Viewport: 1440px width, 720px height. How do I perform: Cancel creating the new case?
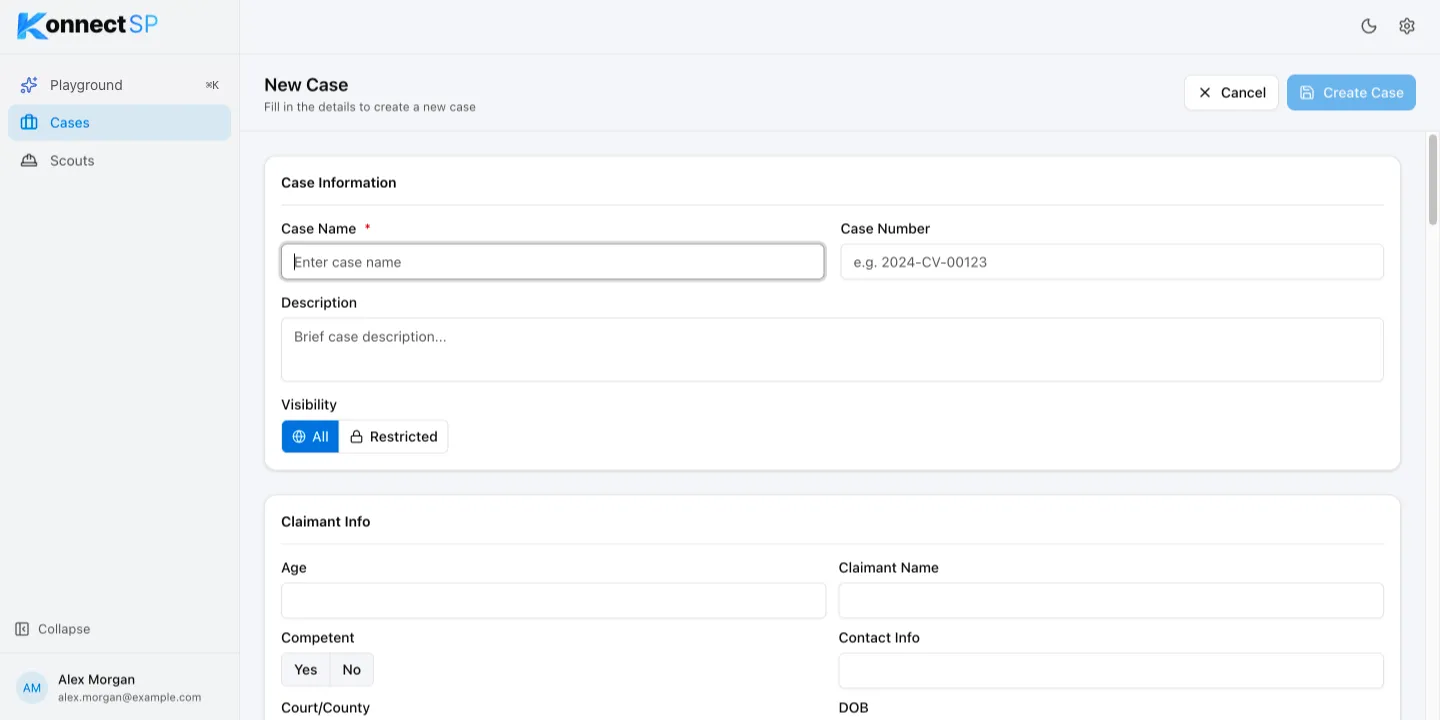click(x=1231, y=93)
